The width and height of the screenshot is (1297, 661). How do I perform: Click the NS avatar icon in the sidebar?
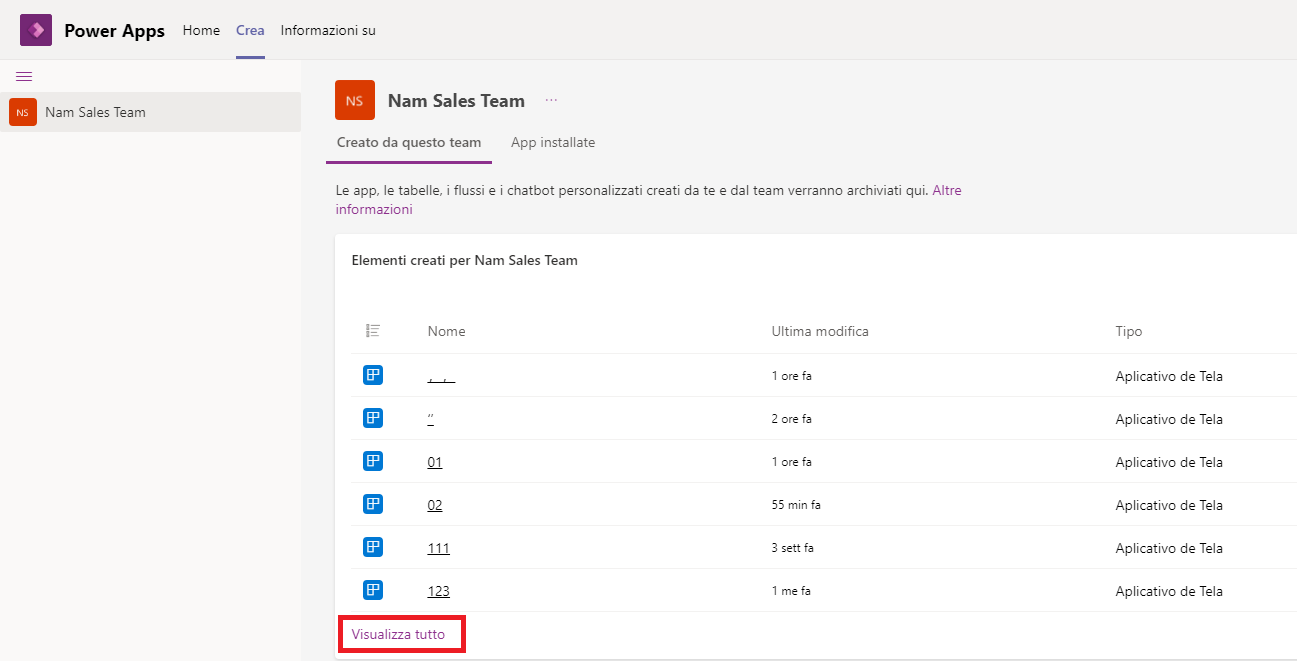tap(23, 112)
